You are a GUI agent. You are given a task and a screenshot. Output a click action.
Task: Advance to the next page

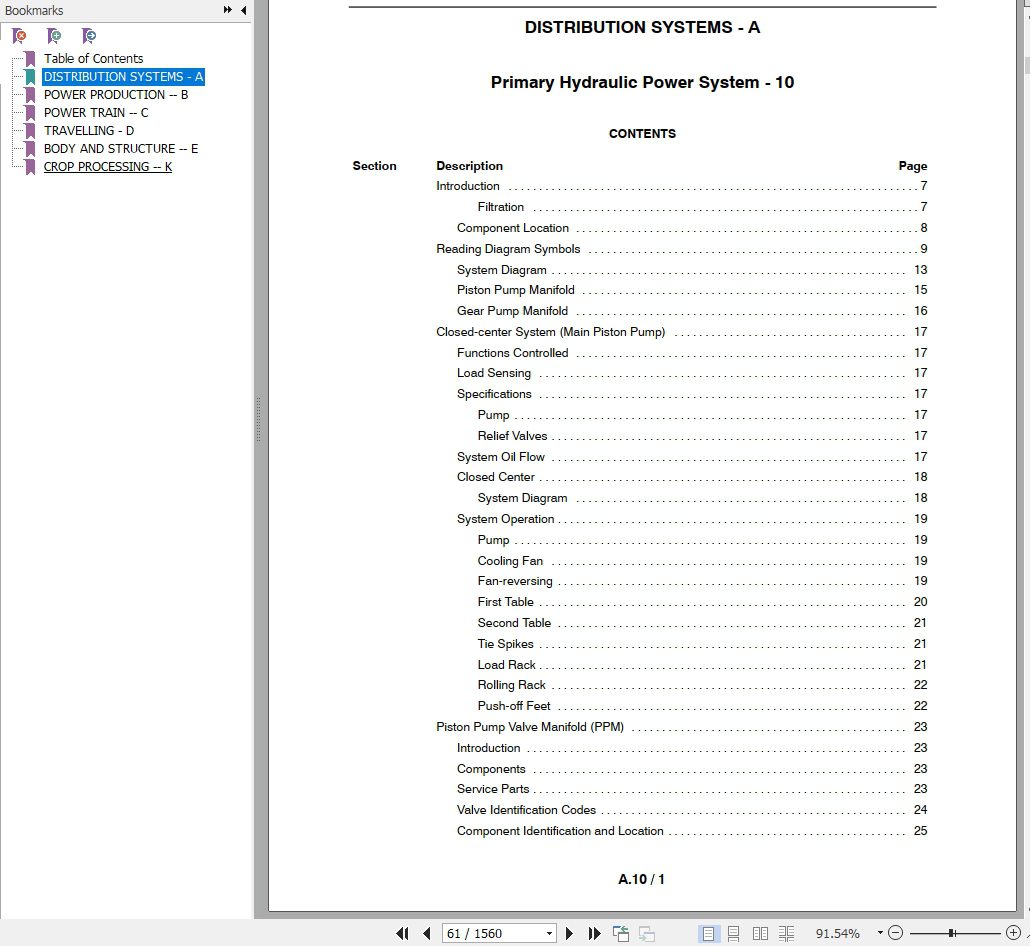(x=570, y=933)
